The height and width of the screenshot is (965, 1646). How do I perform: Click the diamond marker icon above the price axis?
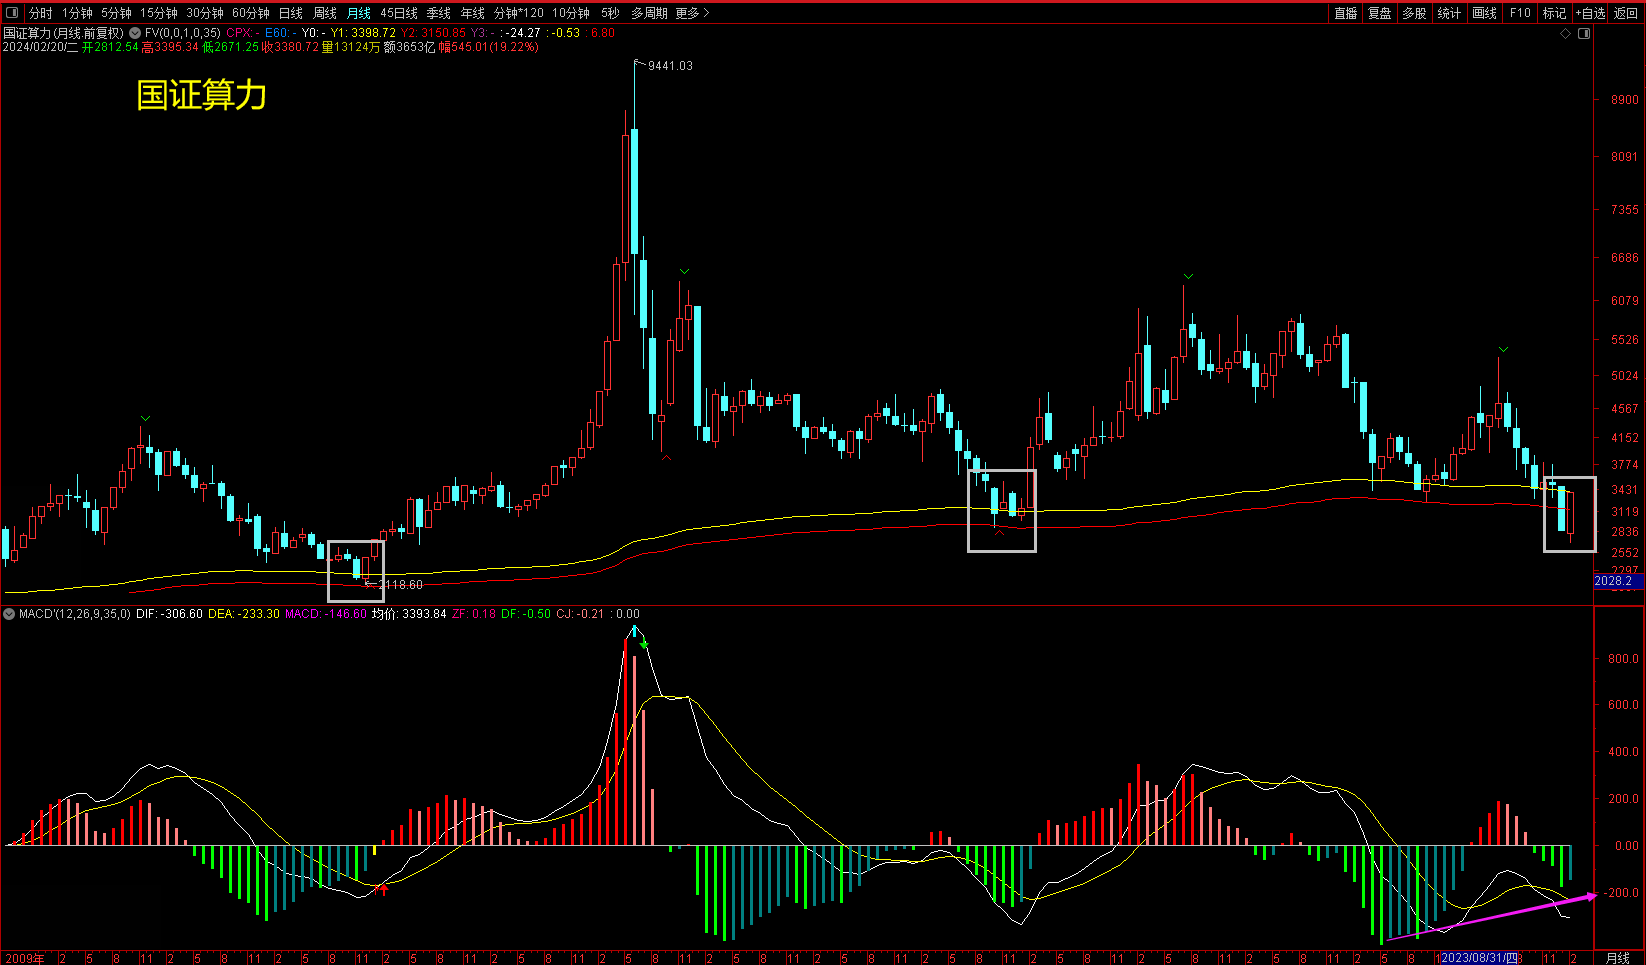(1566, 34)
